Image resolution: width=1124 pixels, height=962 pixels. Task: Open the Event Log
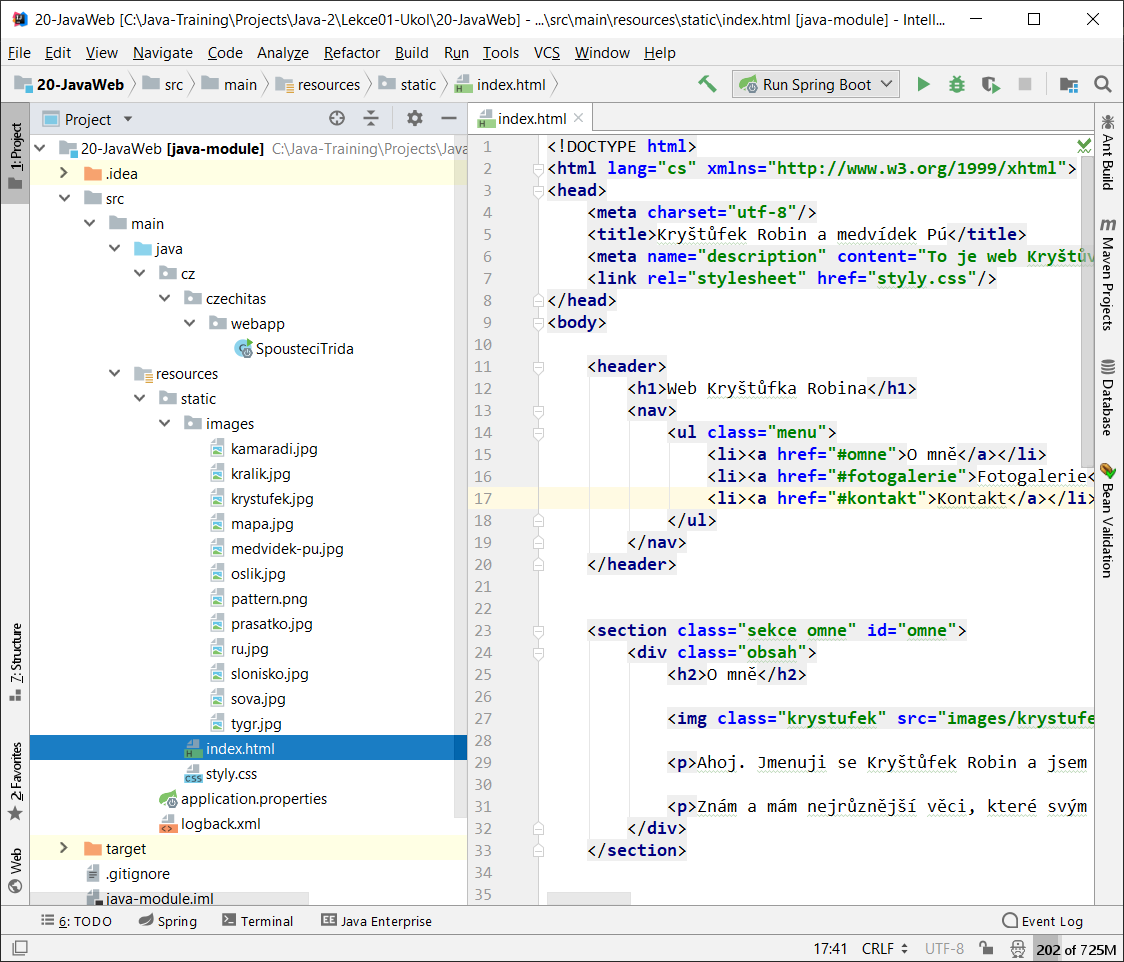pos(1043,920)
